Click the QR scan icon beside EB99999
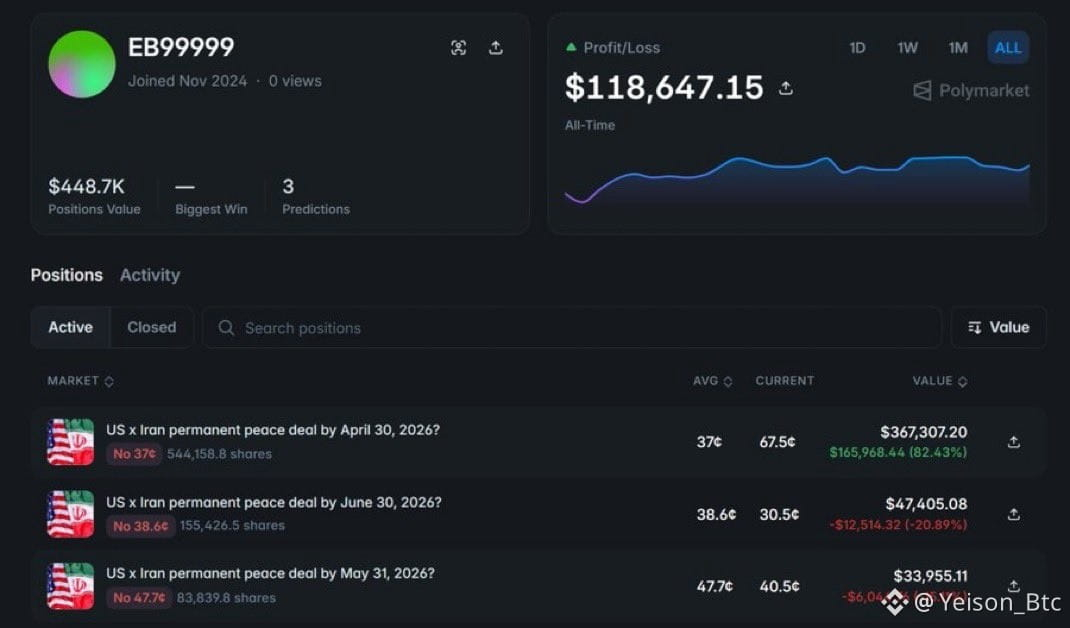 coord(459,48)
